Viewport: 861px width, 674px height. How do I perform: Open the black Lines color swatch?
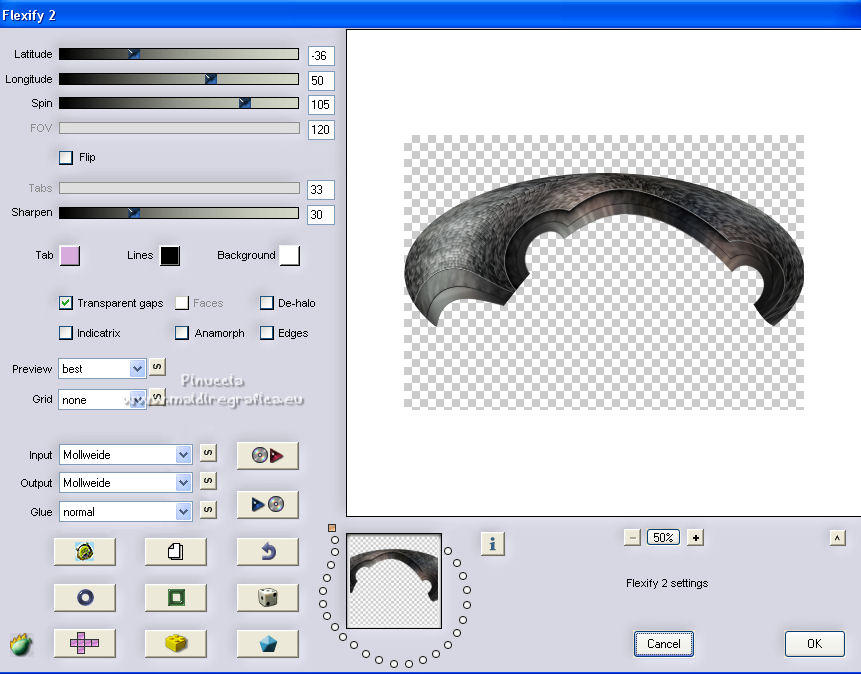[170, 255]
